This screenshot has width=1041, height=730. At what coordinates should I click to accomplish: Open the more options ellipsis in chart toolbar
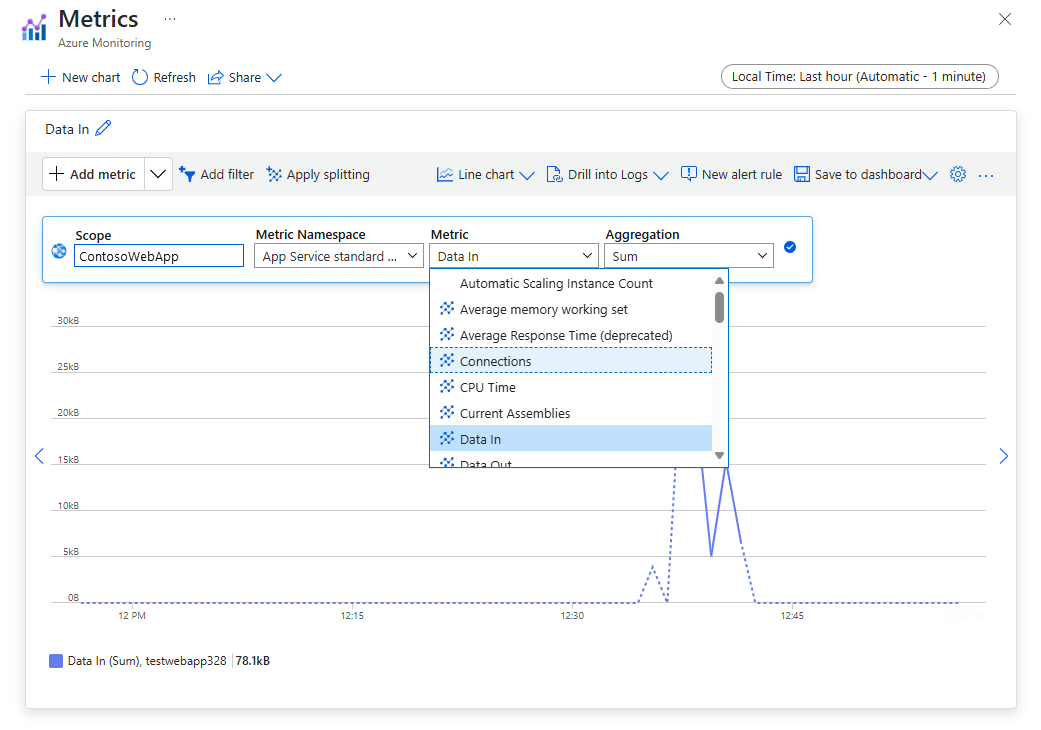point(986,175)
